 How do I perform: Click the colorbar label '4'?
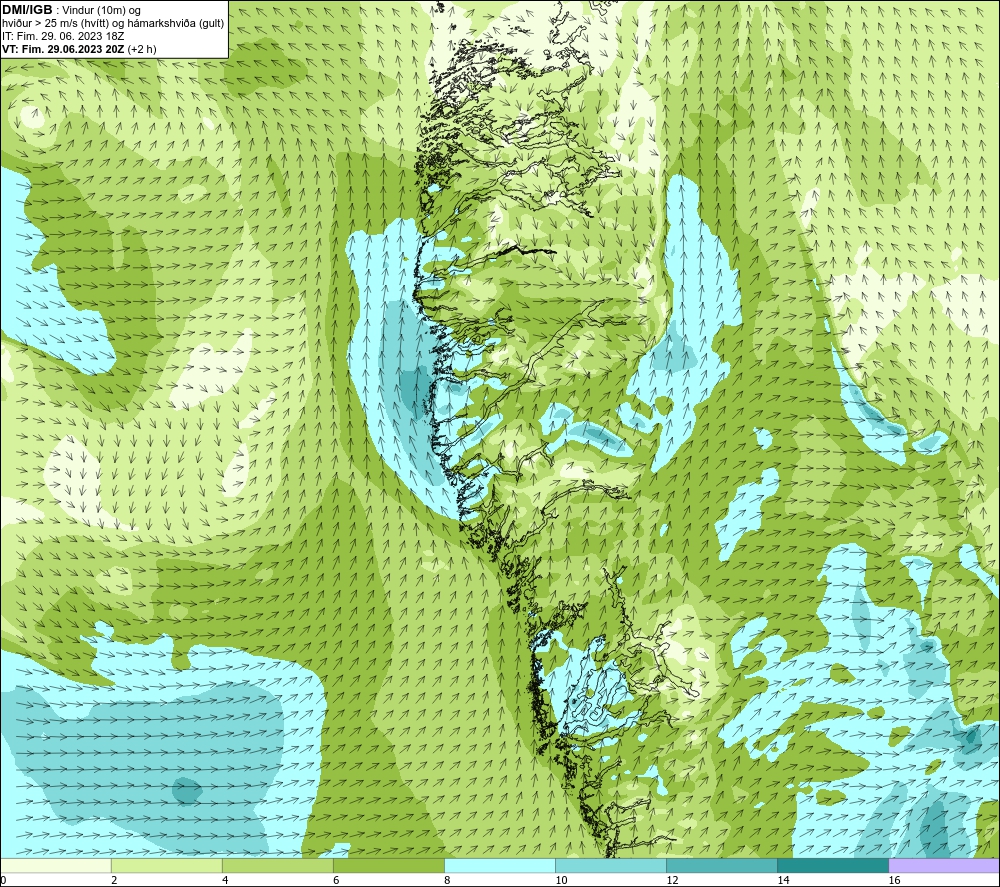click(225, 881)
